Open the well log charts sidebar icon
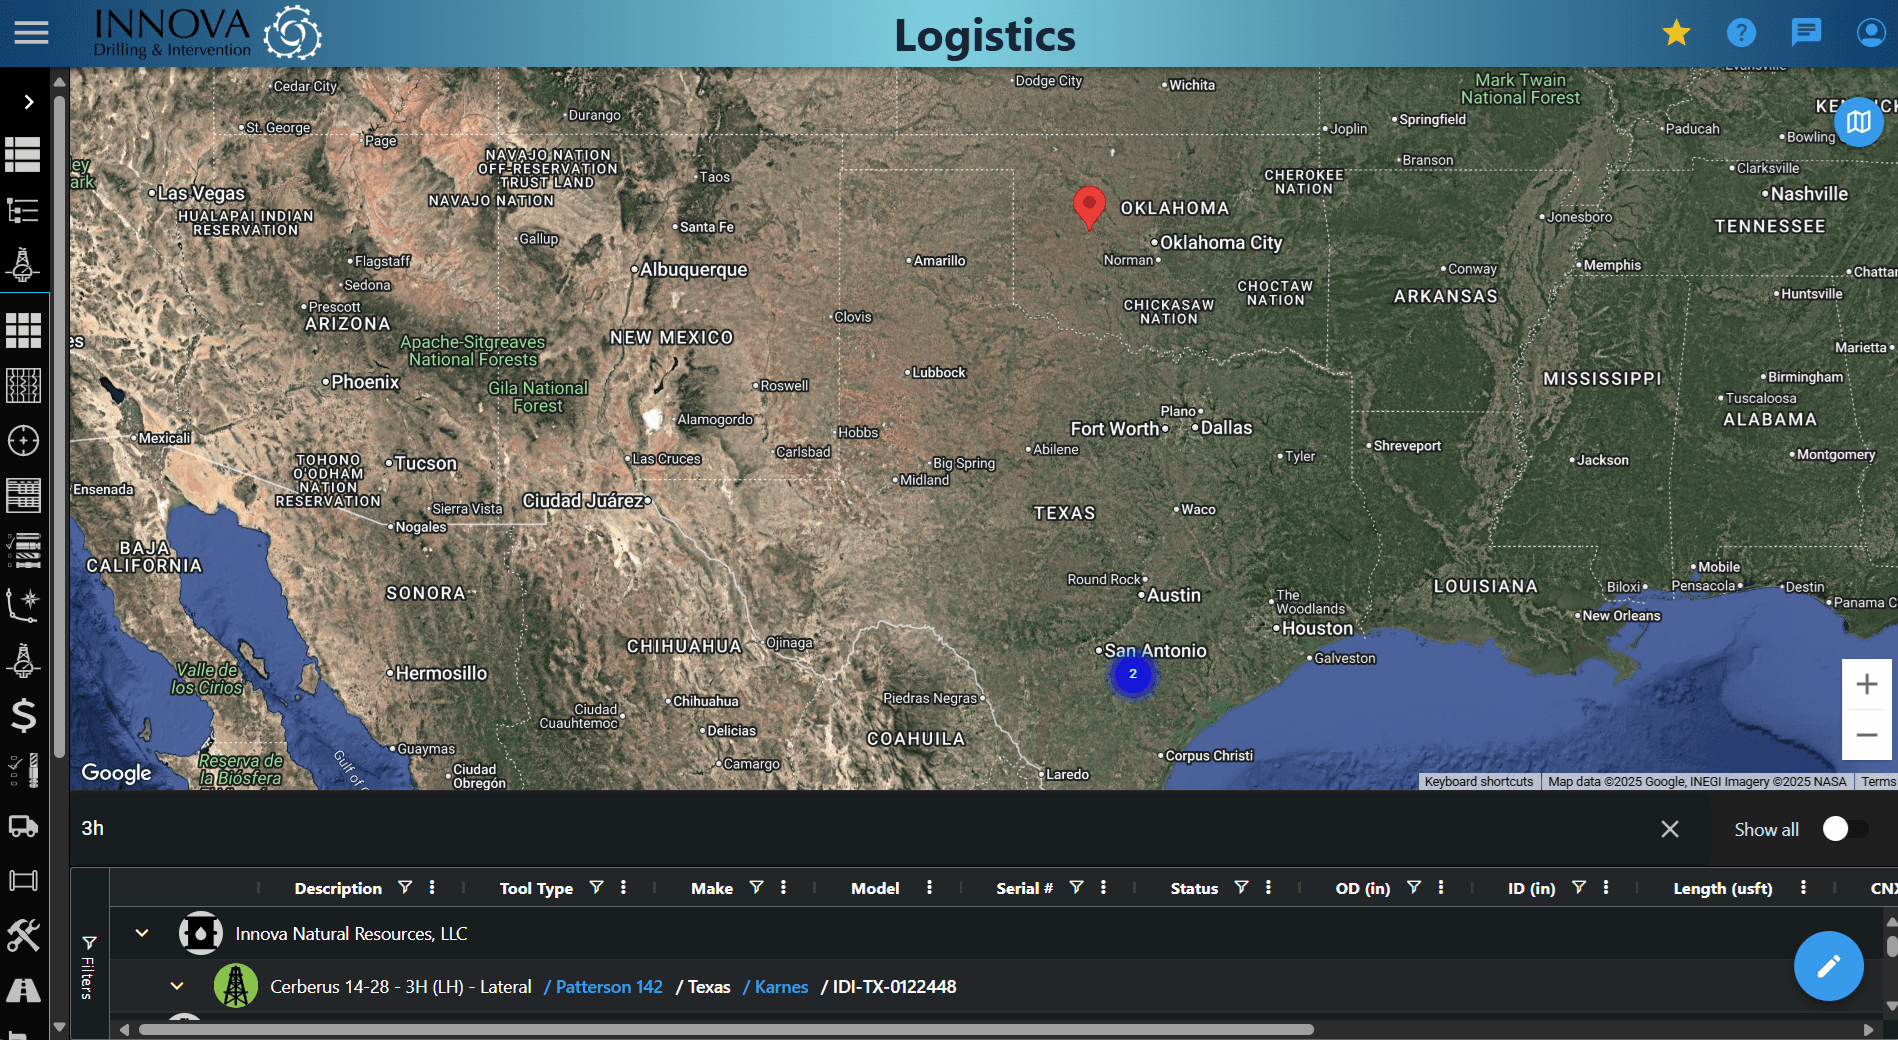Image resolution: width=1898 pixels, height=1040 pixels. coord(23,385)
